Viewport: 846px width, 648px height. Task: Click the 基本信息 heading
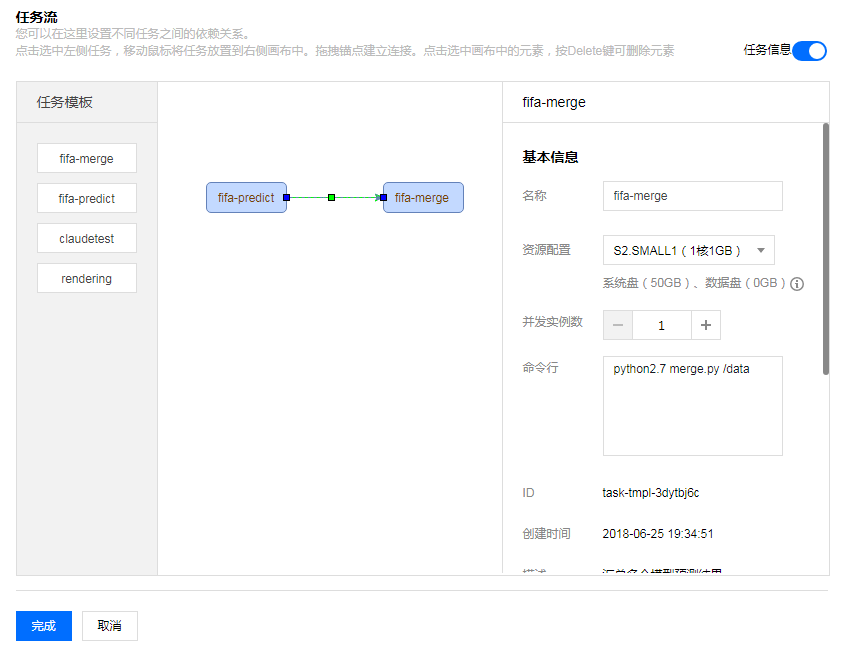pos(550,157)
